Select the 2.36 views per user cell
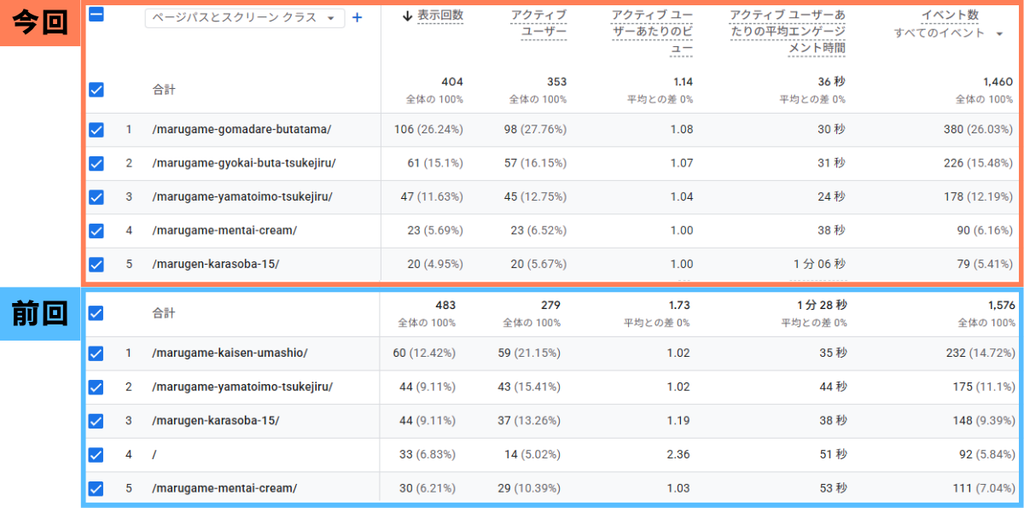The image size is (1024, 508). (x=679, y=454)
